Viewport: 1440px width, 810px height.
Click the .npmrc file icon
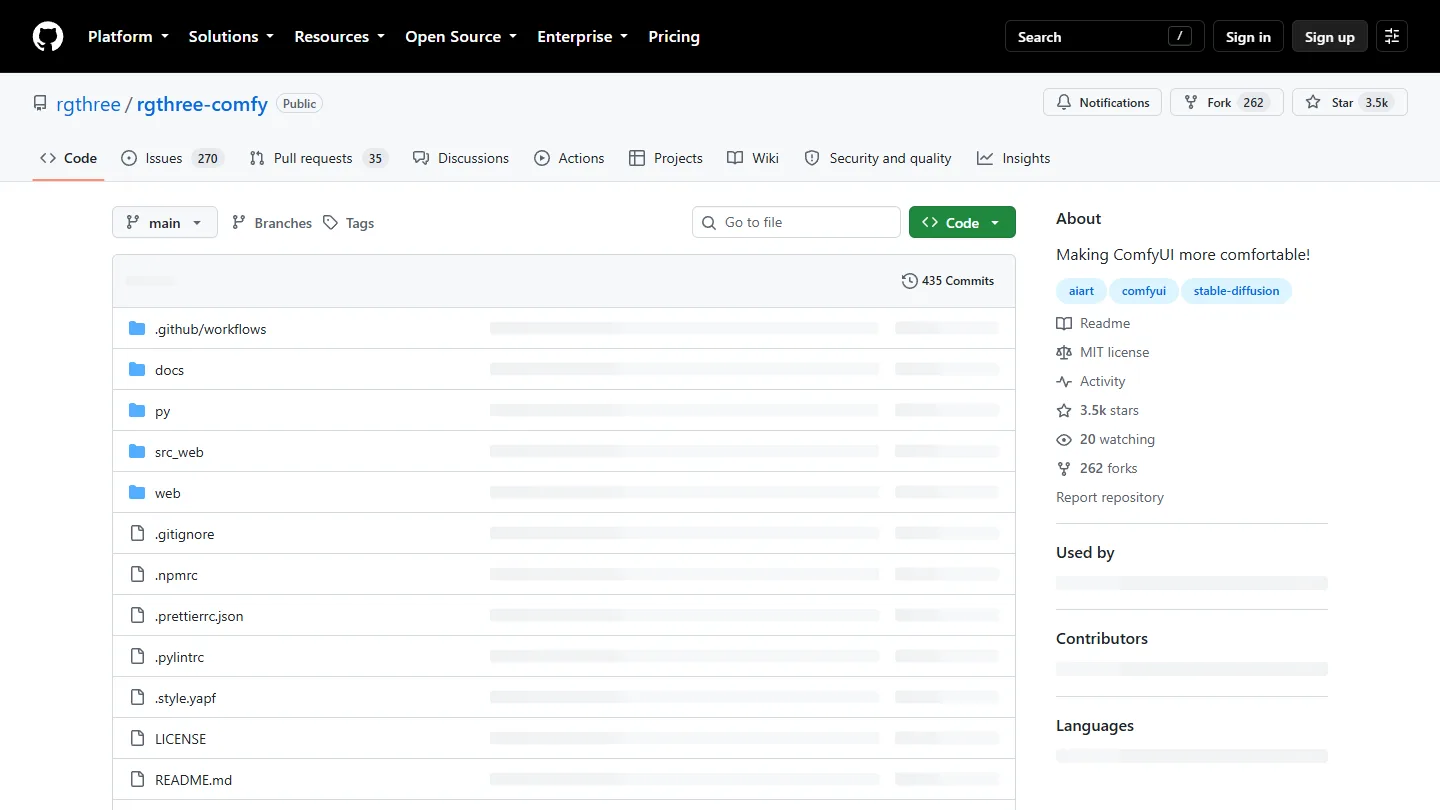[137, 575]
